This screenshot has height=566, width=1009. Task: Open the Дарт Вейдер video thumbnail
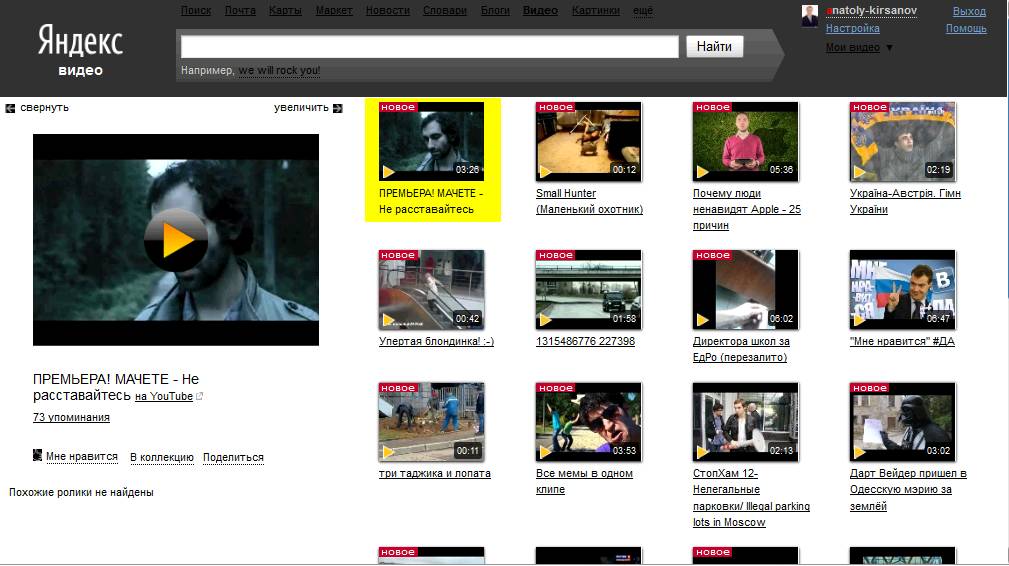pos(902,422)
